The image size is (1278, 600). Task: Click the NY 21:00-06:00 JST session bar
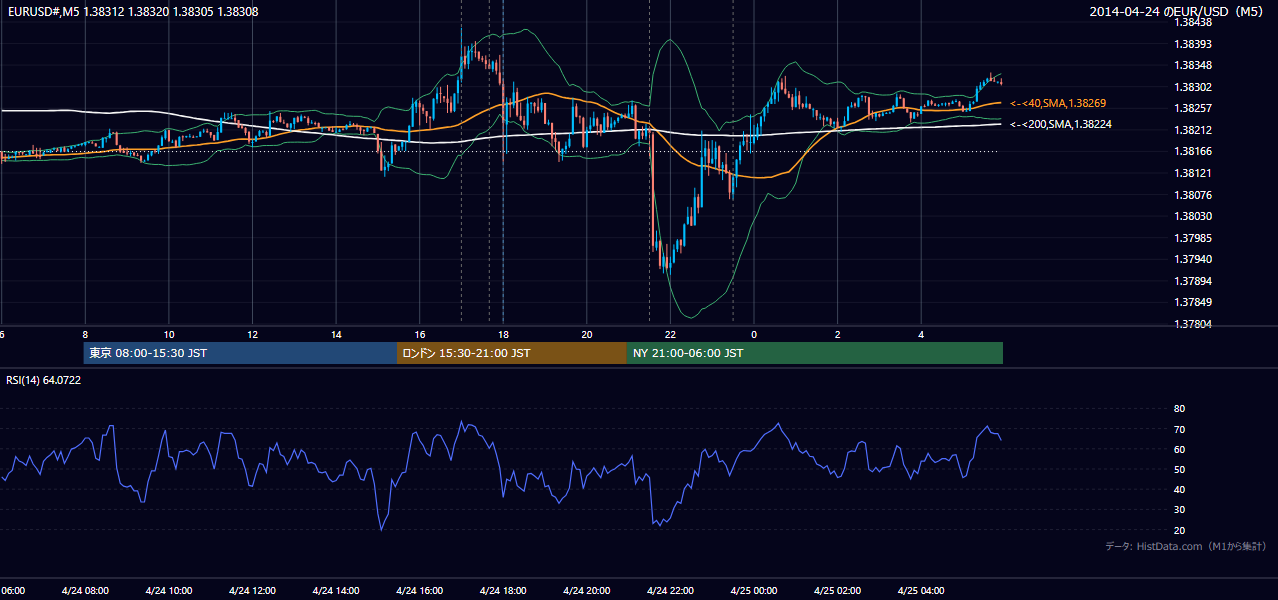point(815,353)
